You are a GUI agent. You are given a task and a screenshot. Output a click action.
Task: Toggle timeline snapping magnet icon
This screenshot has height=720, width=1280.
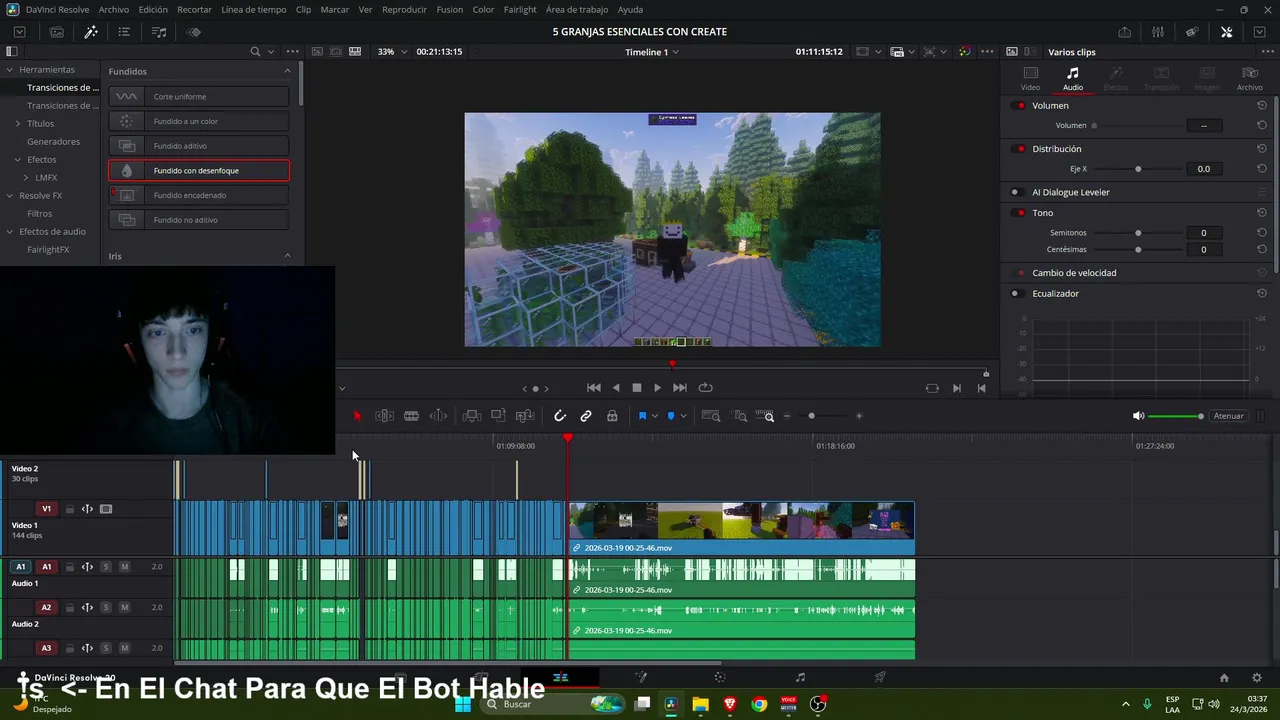tap(560, 416)
